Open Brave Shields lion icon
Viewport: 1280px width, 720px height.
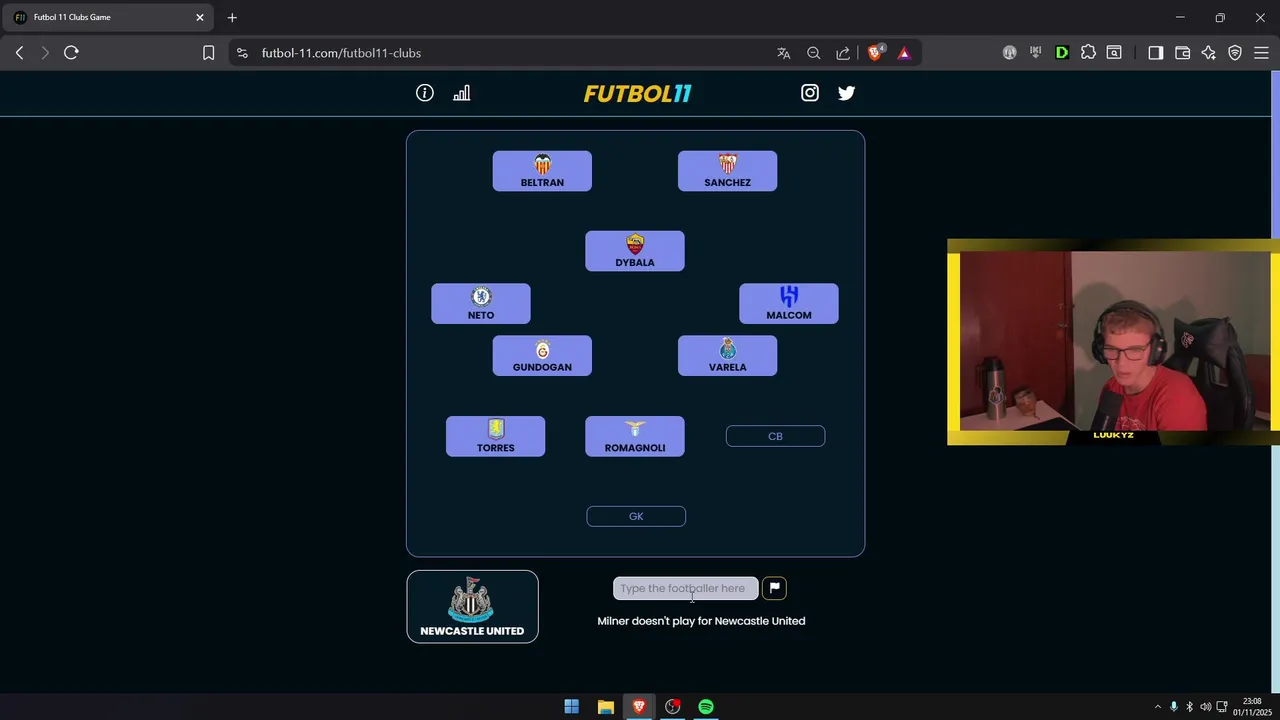tap(875, 53)
